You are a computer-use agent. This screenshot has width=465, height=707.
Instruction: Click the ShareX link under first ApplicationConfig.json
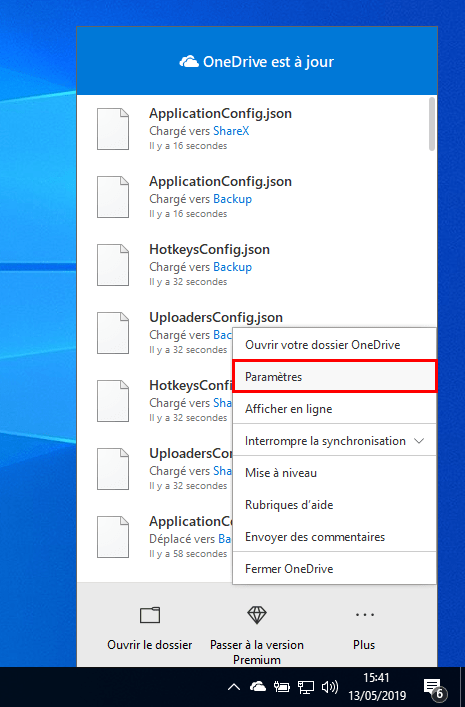(x=231, y=131)
